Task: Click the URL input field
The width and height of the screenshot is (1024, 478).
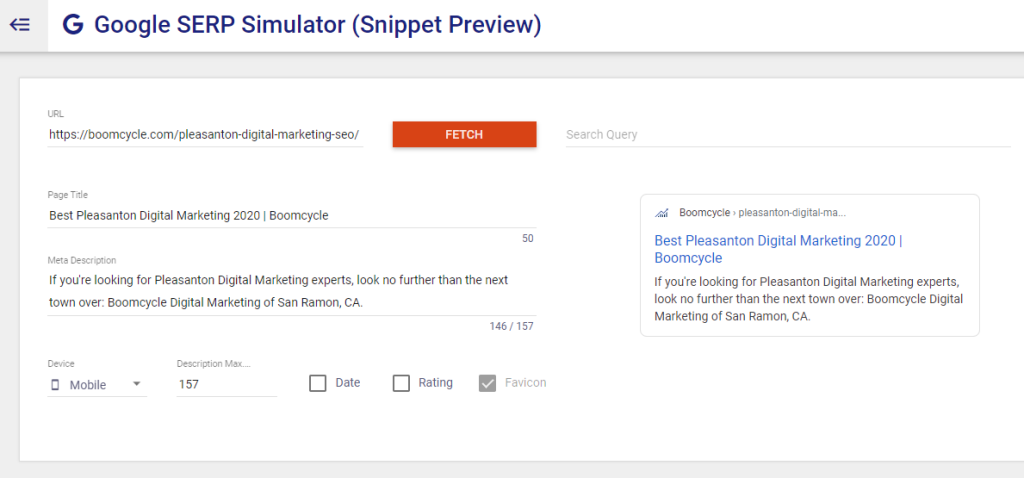Action: point(204,134)
